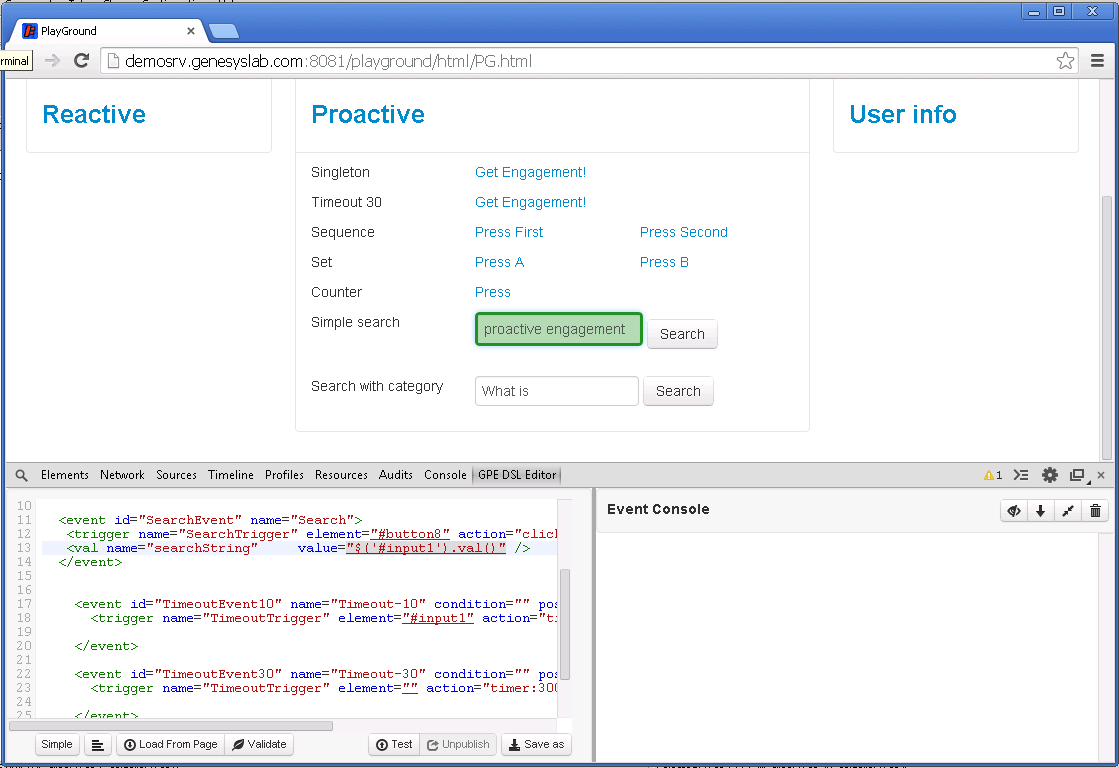Reload the page
Viewport: 1119px width, 768px height.
coord(81,61)
